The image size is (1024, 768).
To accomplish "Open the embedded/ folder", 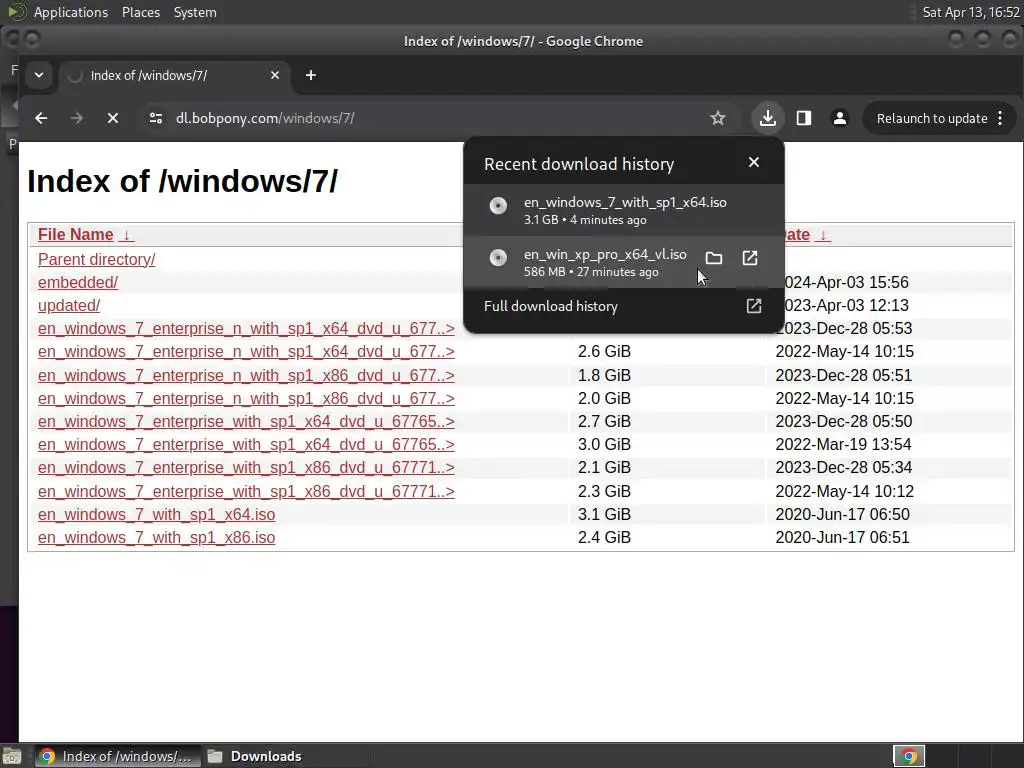I will (x=78, y=282).
